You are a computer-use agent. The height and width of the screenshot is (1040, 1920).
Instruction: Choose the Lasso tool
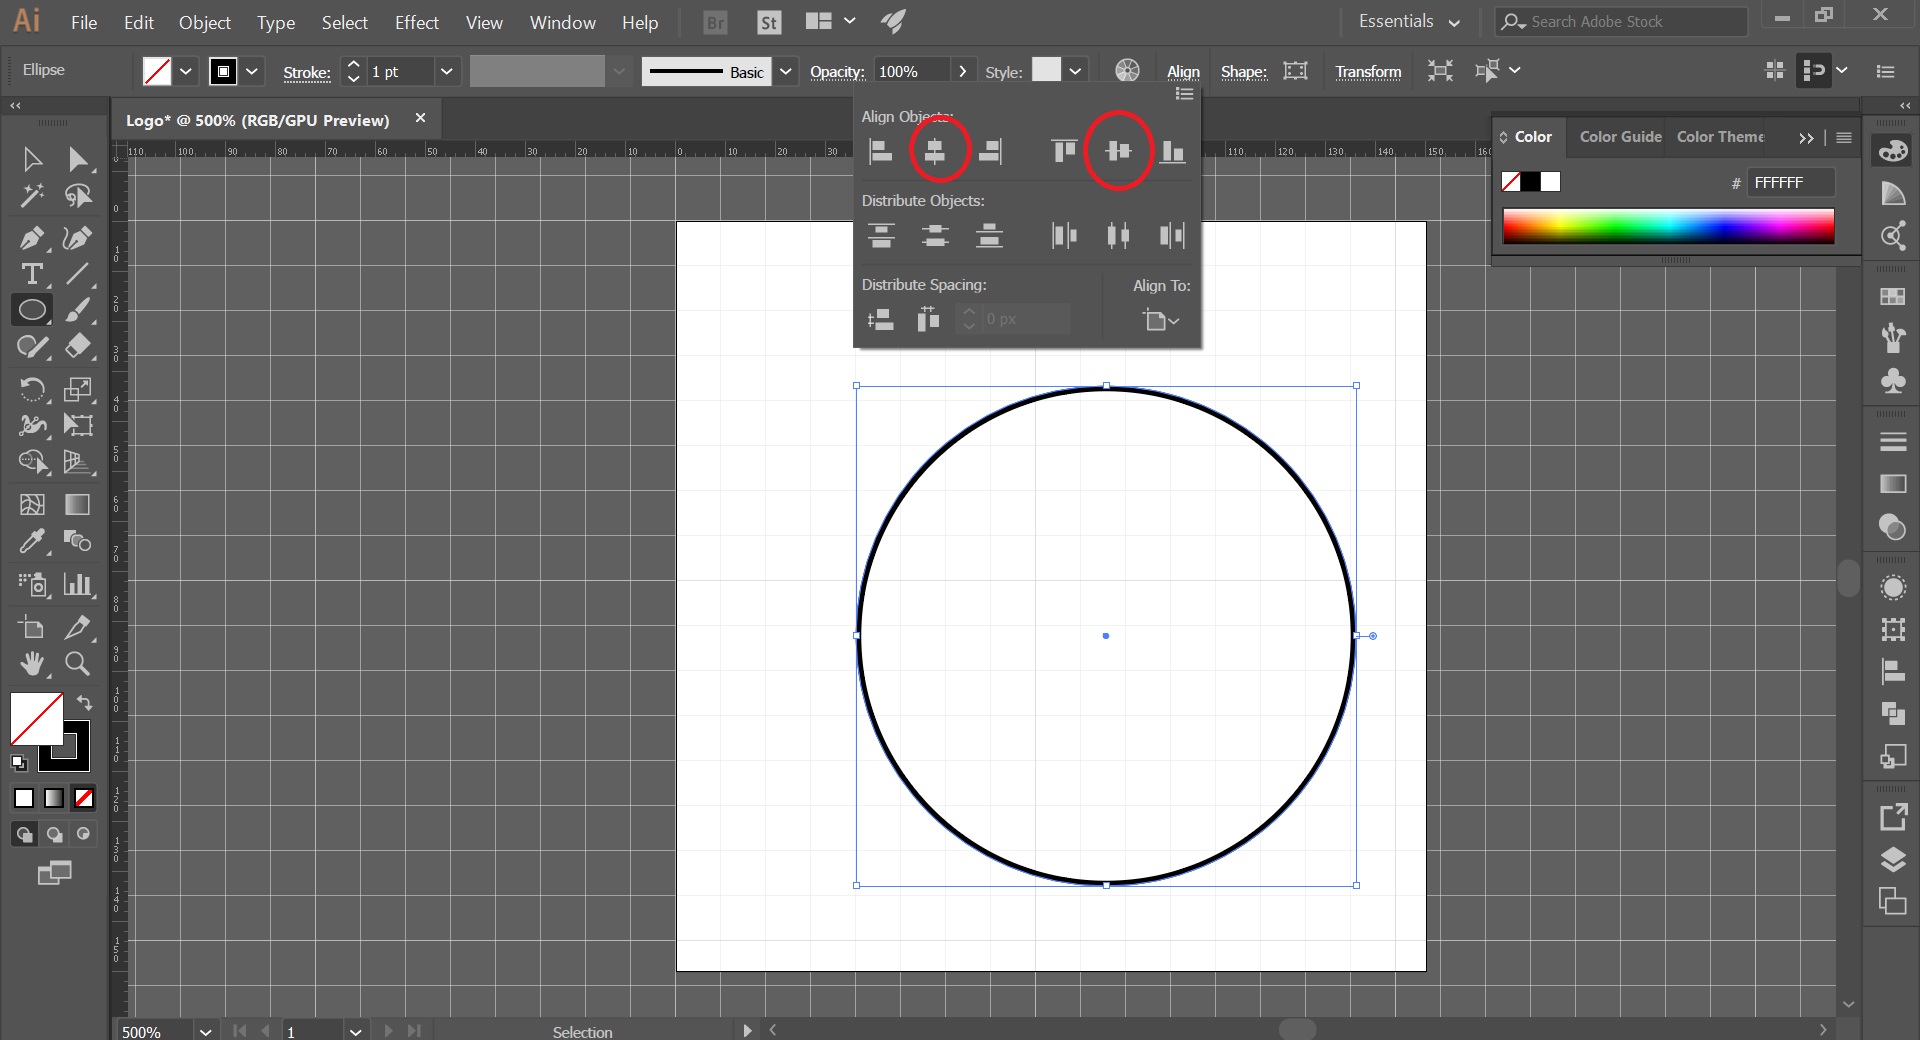pyautogui.click(x=78, y=196)
